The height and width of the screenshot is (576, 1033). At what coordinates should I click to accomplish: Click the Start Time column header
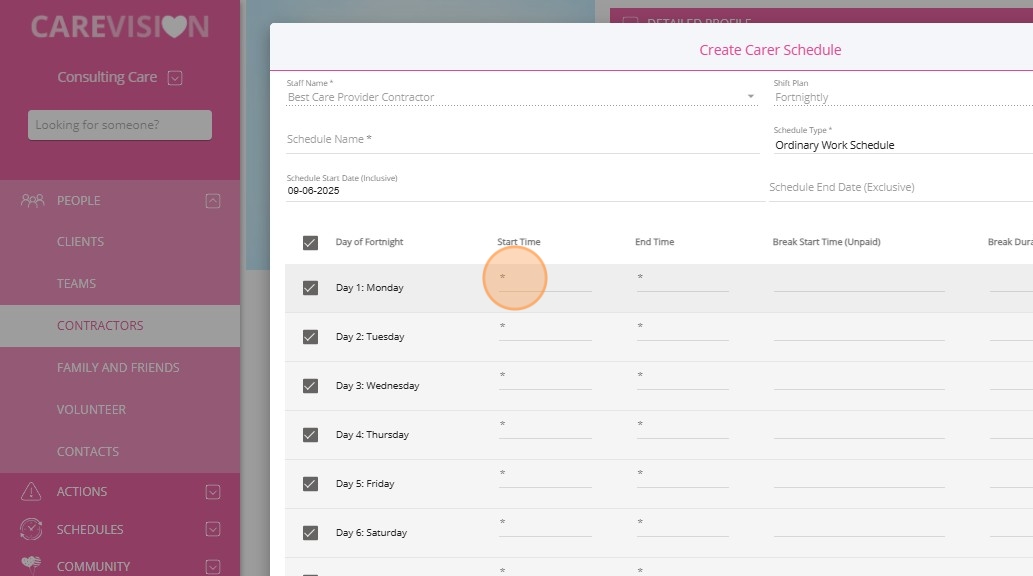coord(518,242)
